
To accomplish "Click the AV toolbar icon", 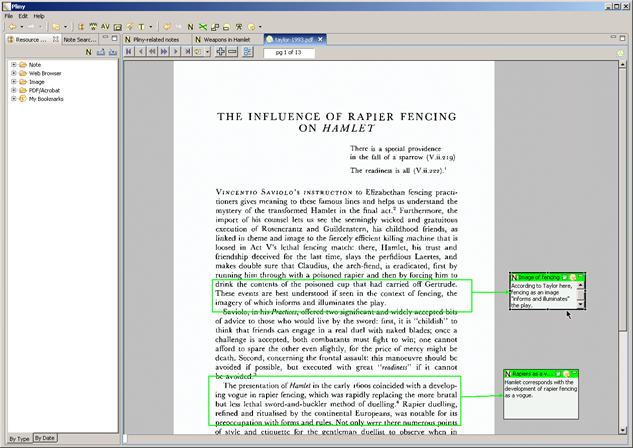I will point(105,27).
